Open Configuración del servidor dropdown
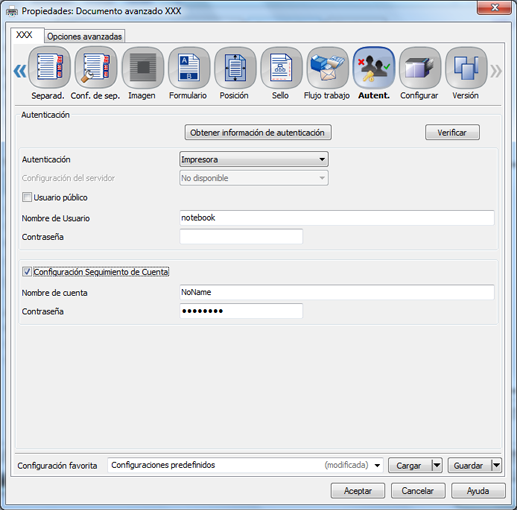The image size is (517, 510). [x=254, y=178]
